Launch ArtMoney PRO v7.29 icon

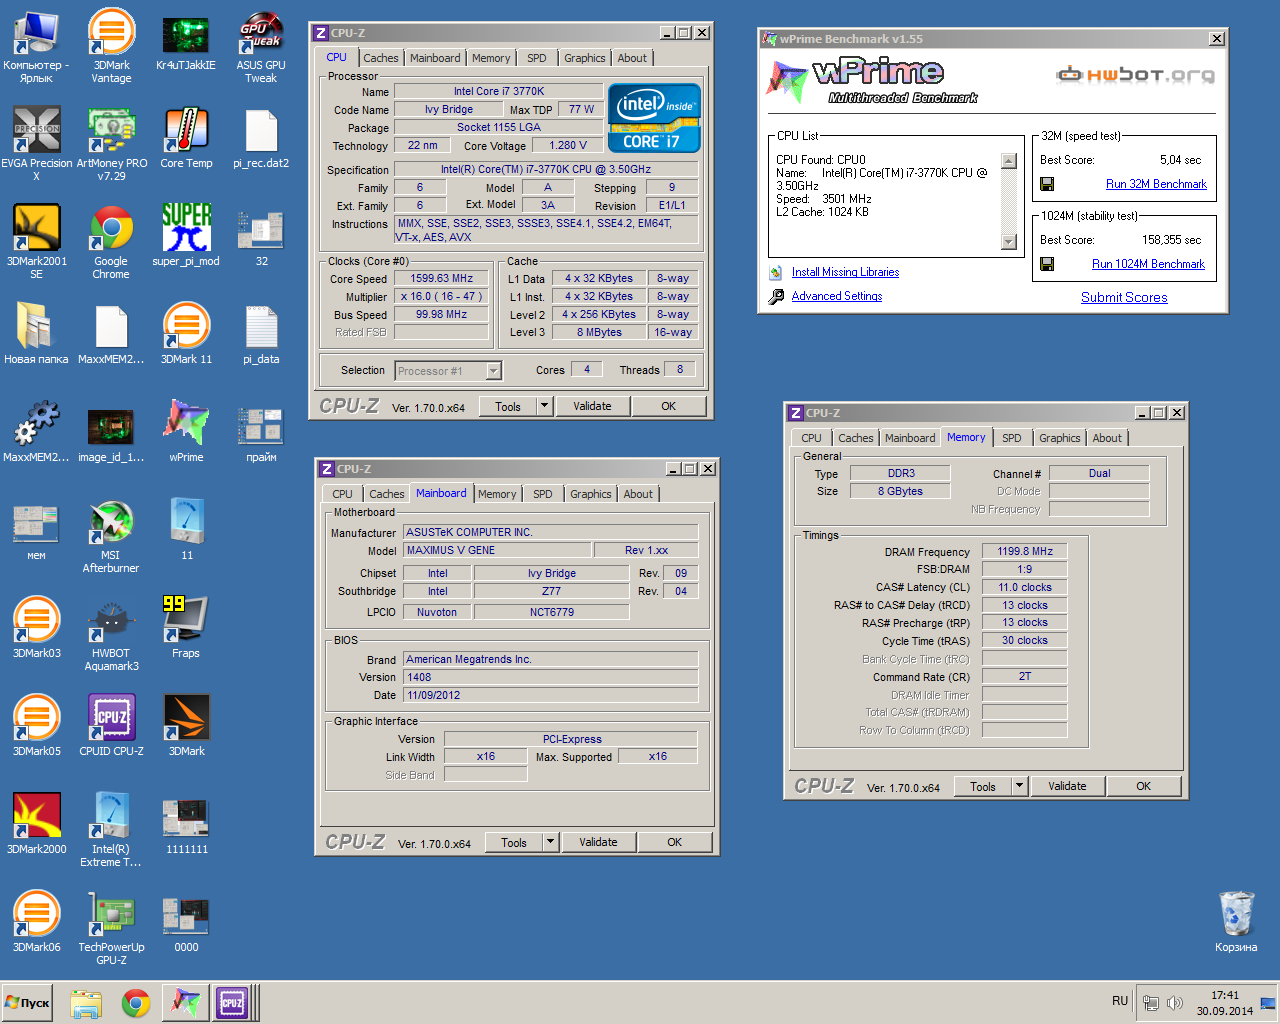pyautogui.click(x=111, y=144)
